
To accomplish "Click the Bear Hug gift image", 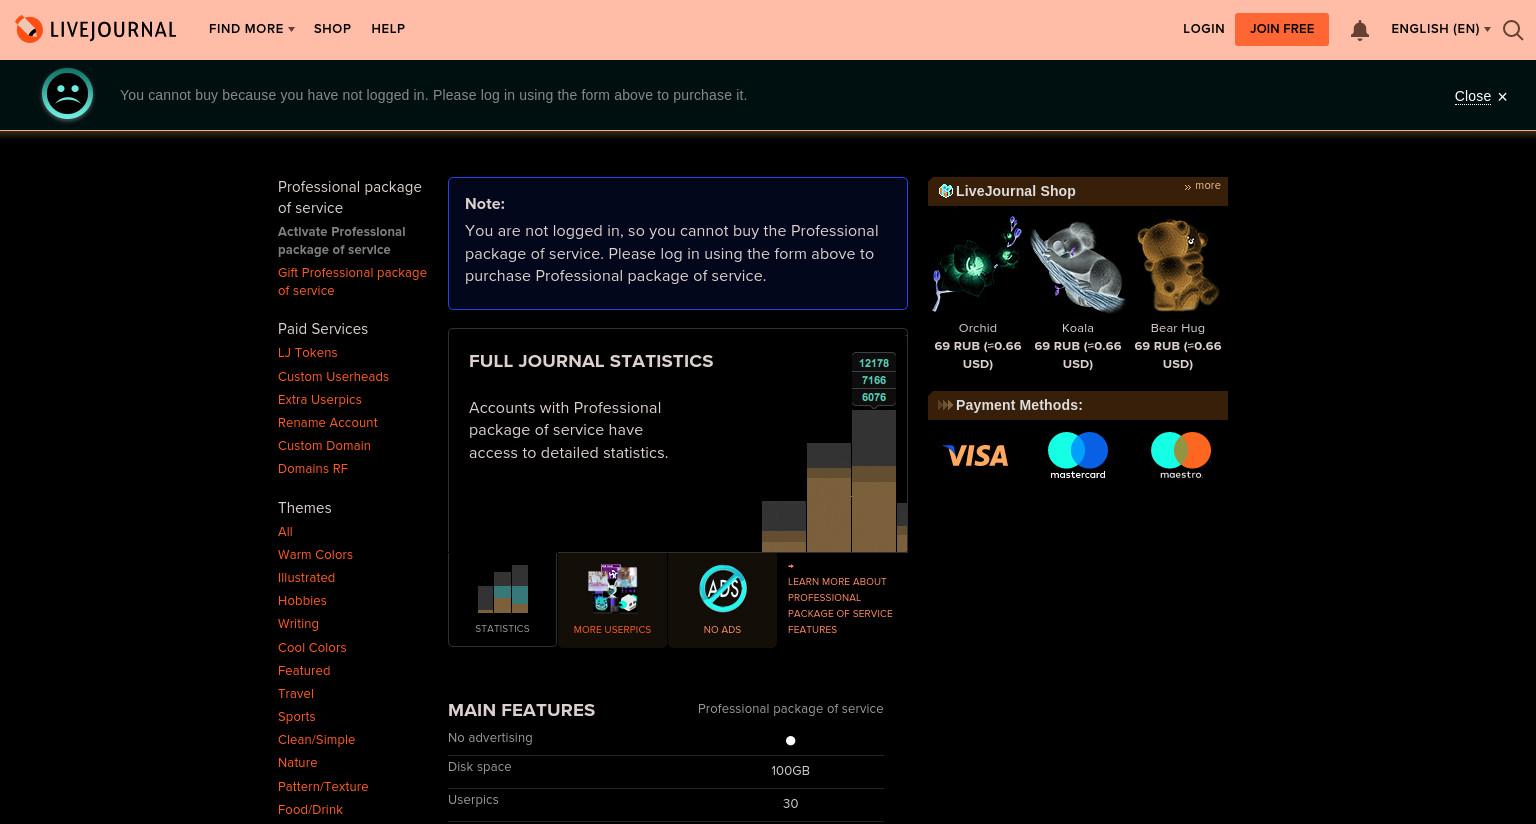I will point(1178,265).
